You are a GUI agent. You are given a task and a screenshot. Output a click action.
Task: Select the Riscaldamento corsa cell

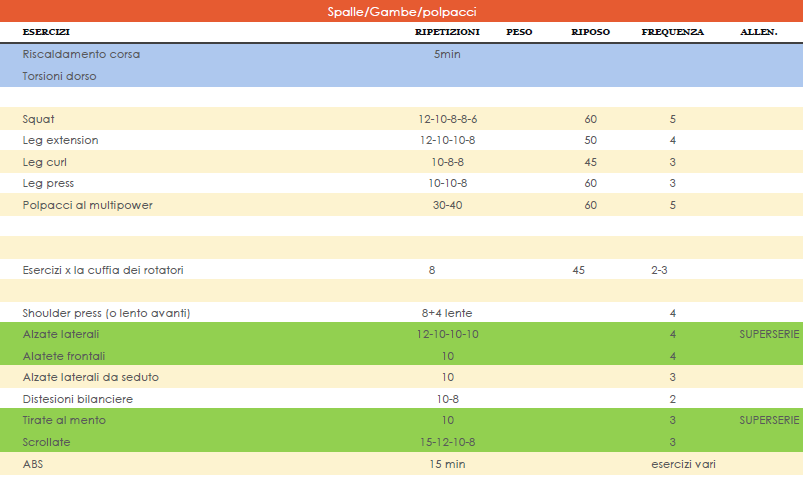coord(81,54)
